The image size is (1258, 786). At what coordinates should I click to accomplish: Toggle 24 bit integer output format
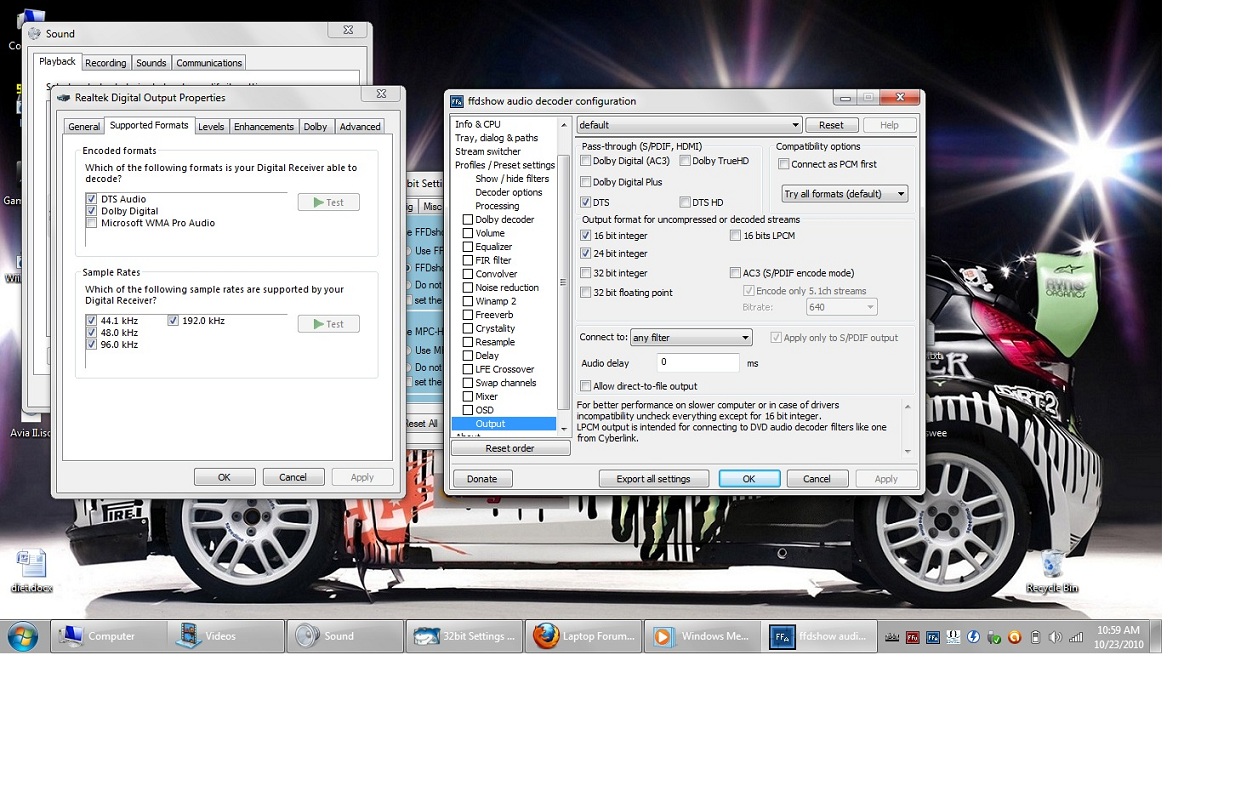coord(586,254)
